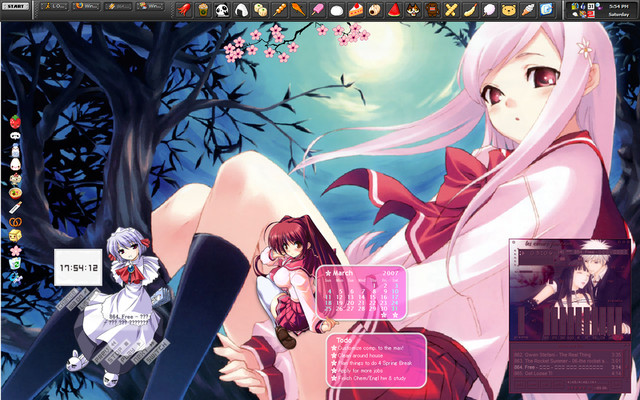640x400 pixels.
Task: Select the Clean around house todo item
Action: (x=360, y=356)
